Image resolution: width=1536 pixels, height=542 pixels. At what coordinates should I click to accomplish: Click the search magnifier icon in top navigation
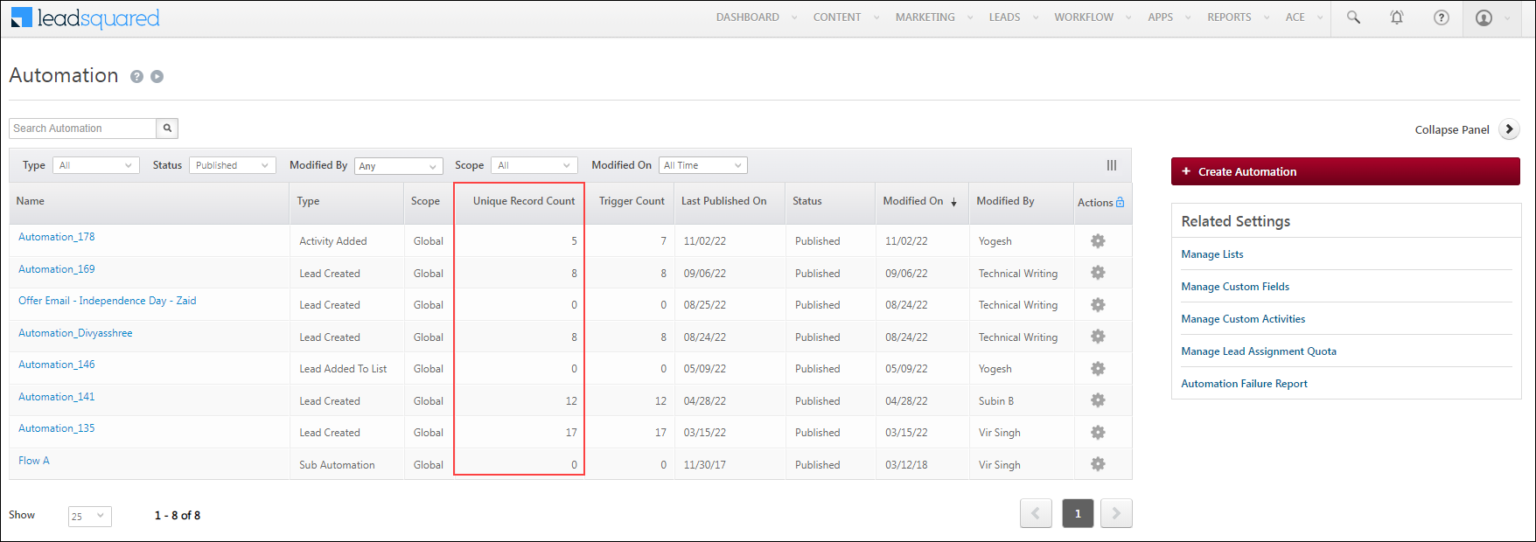coord(1353,18)
